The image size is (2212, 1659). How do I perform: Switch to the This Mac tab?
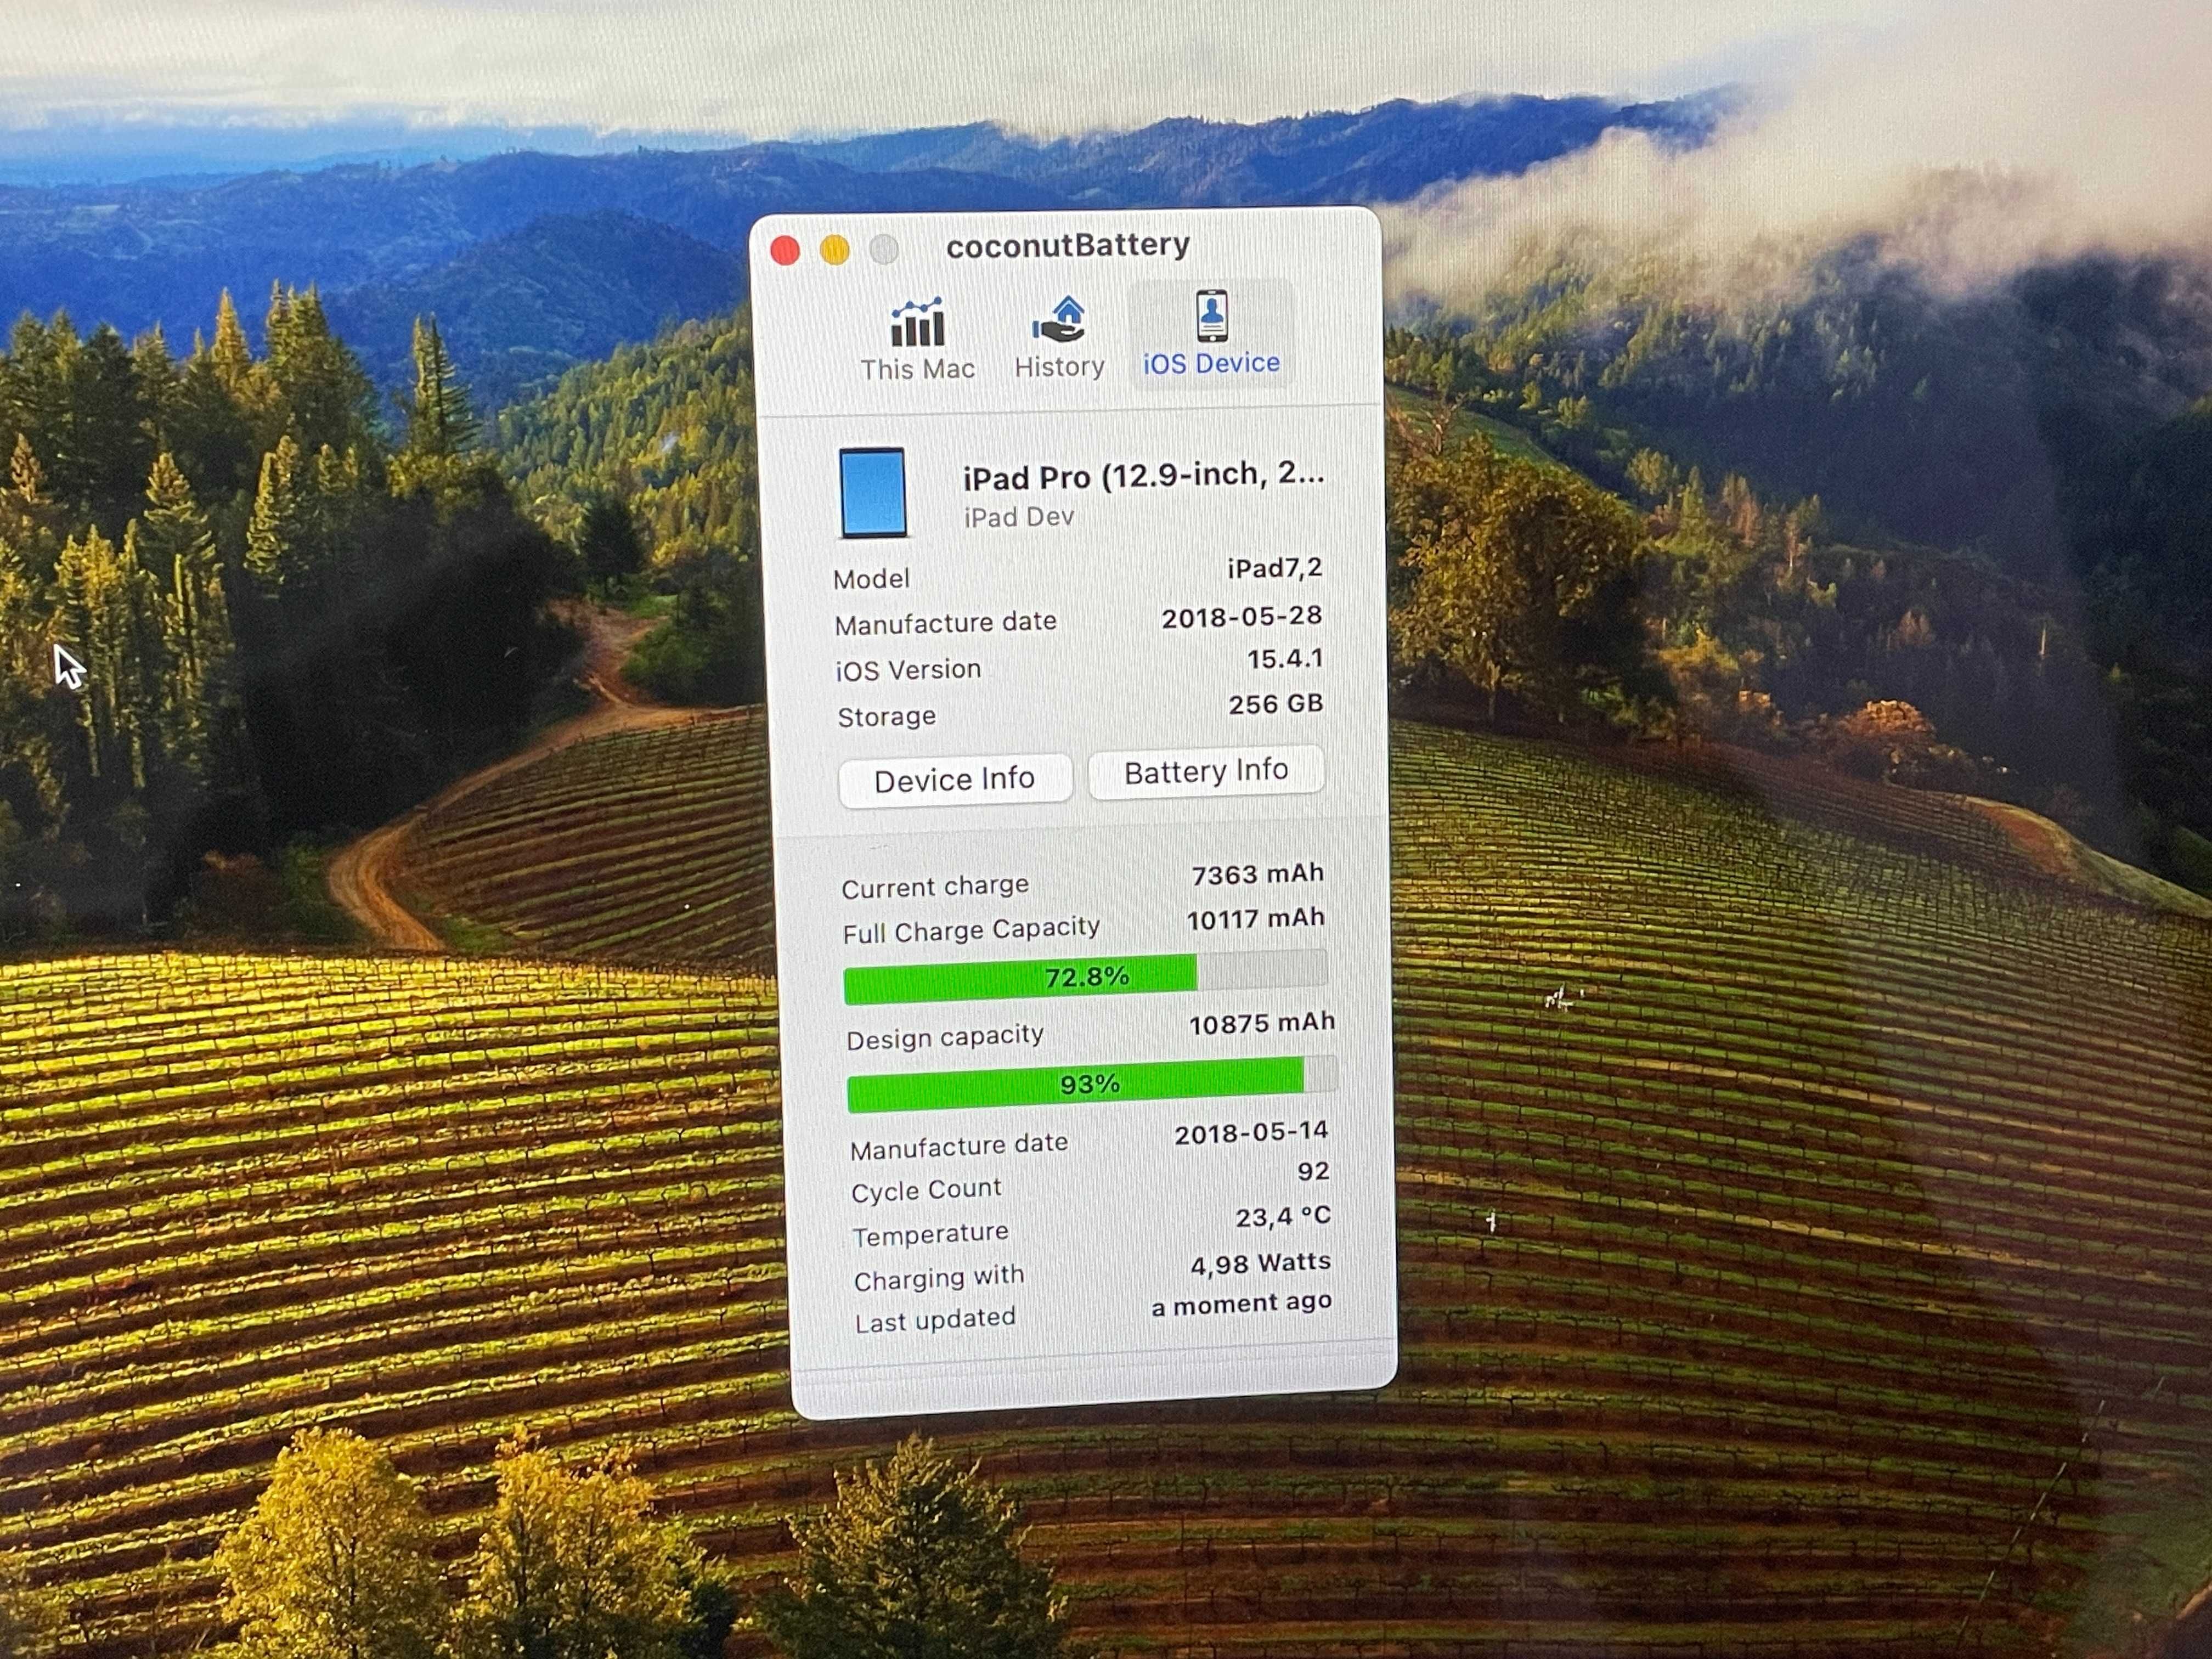tap(917, 340)
